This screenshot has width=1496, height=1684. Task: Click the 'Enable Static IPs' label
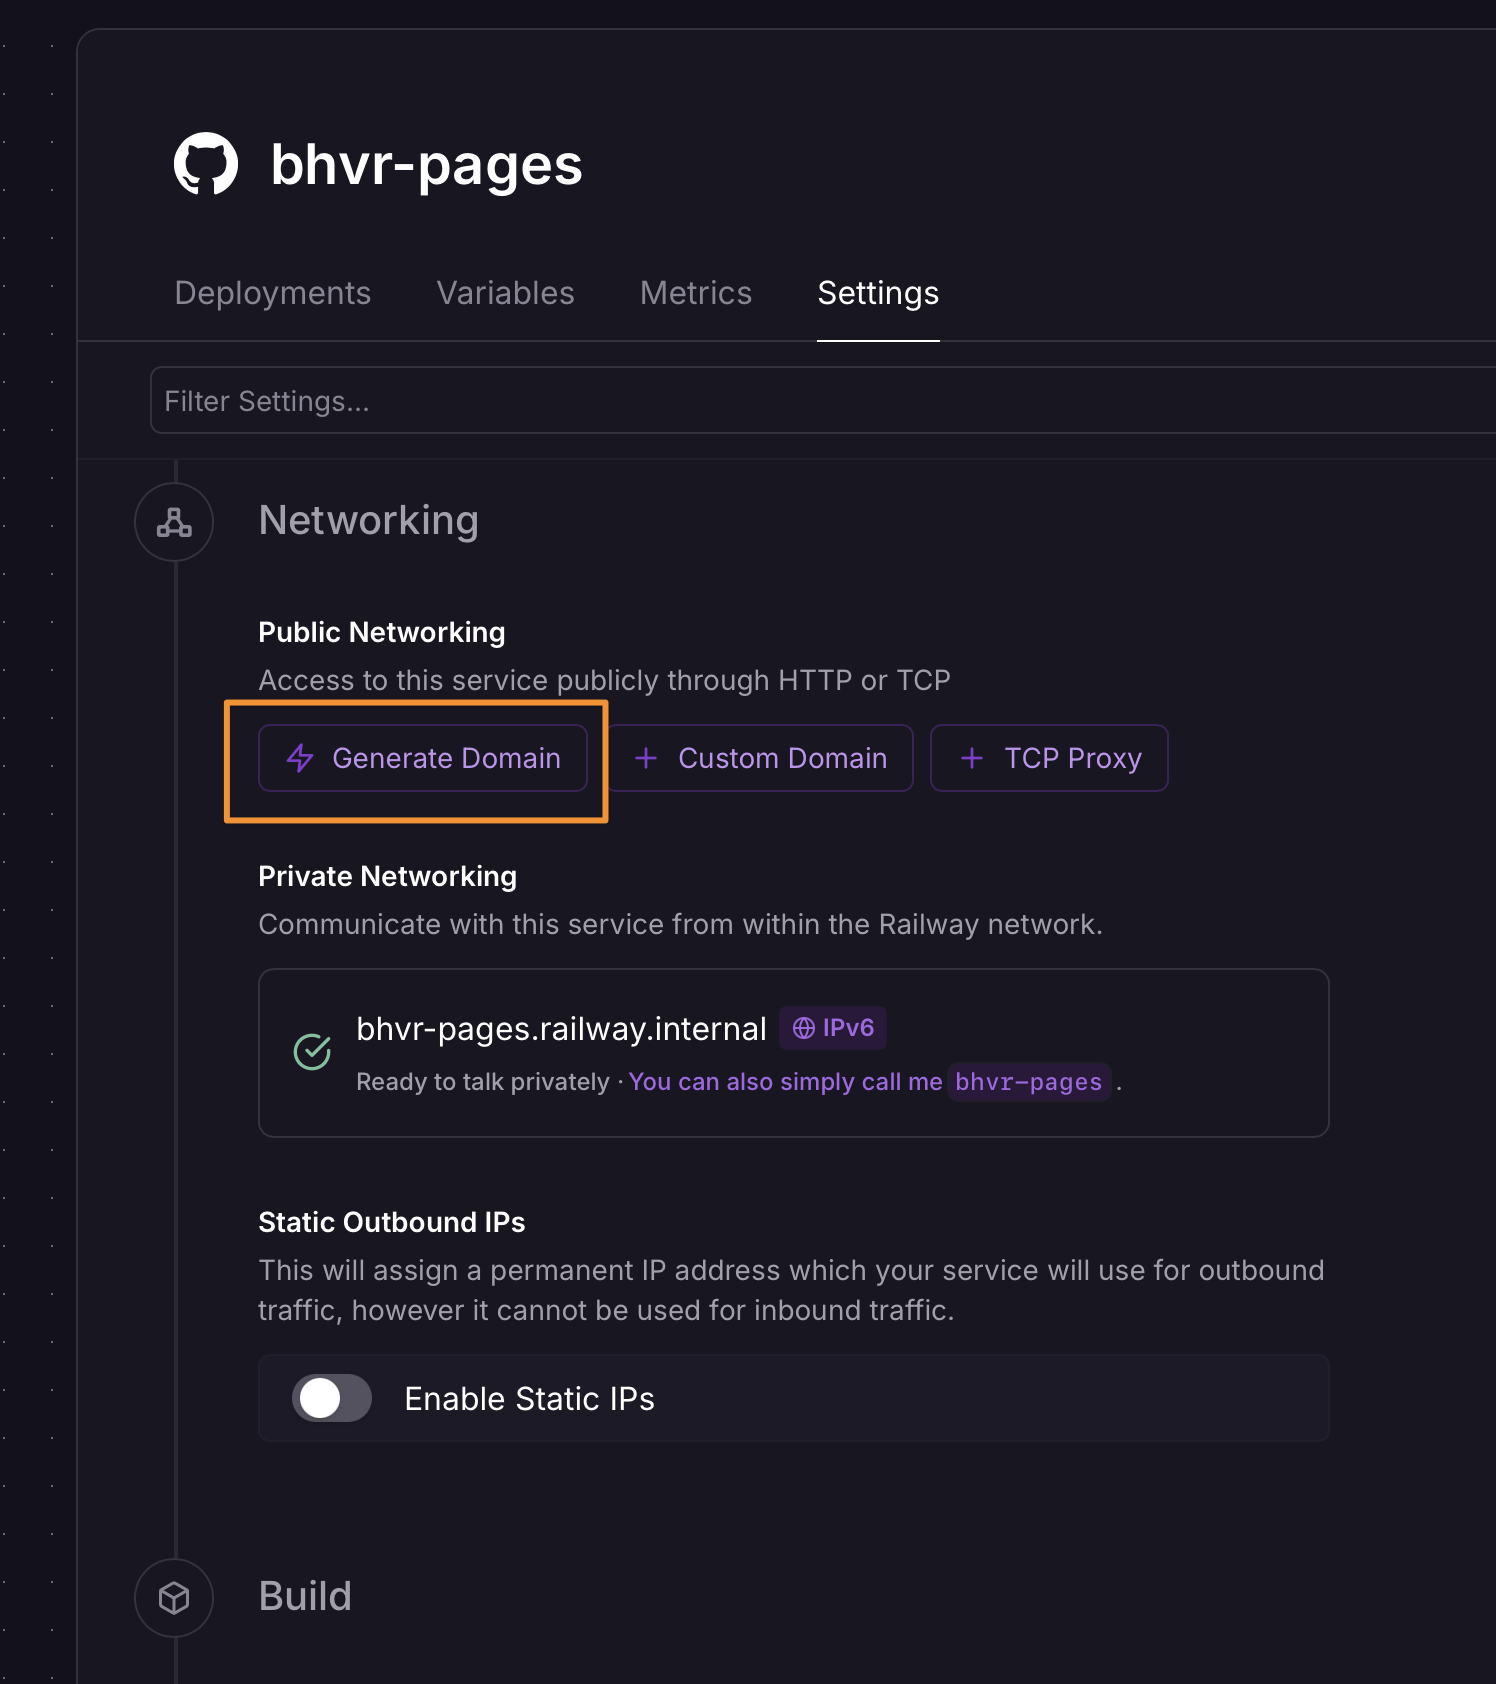point(529,1398)
